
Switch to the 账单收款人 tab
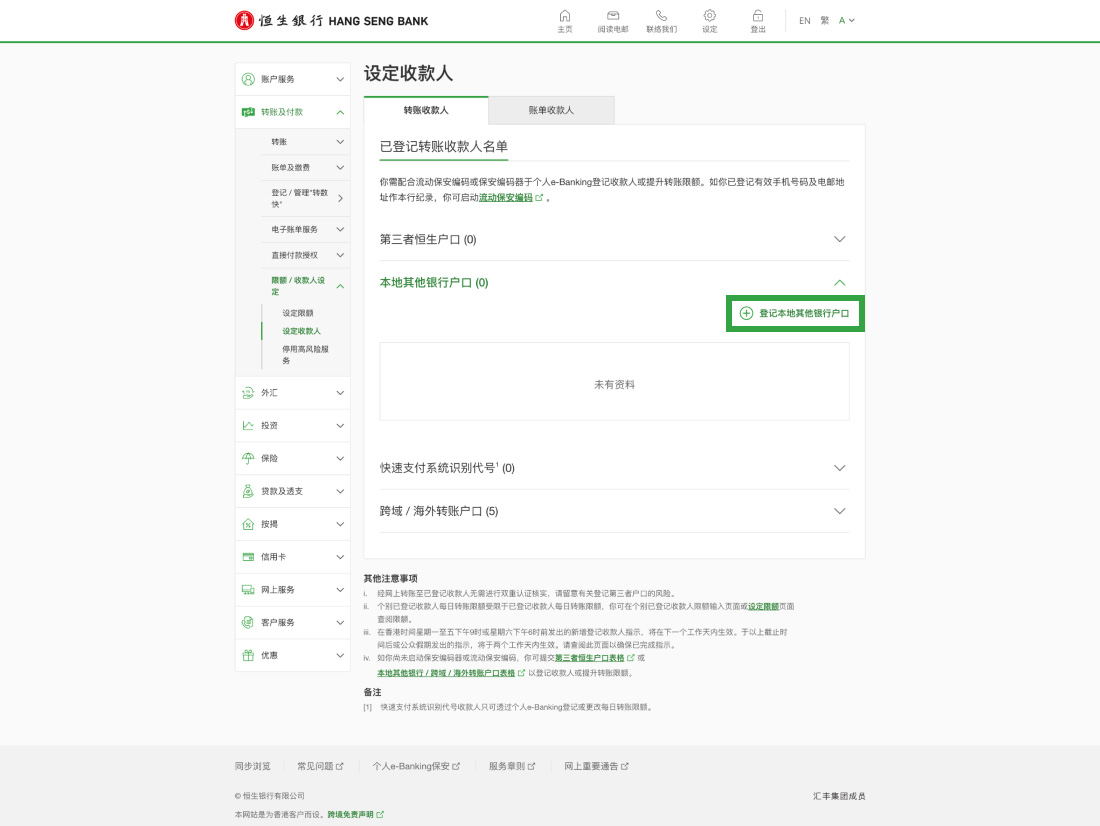click(551, 110)
